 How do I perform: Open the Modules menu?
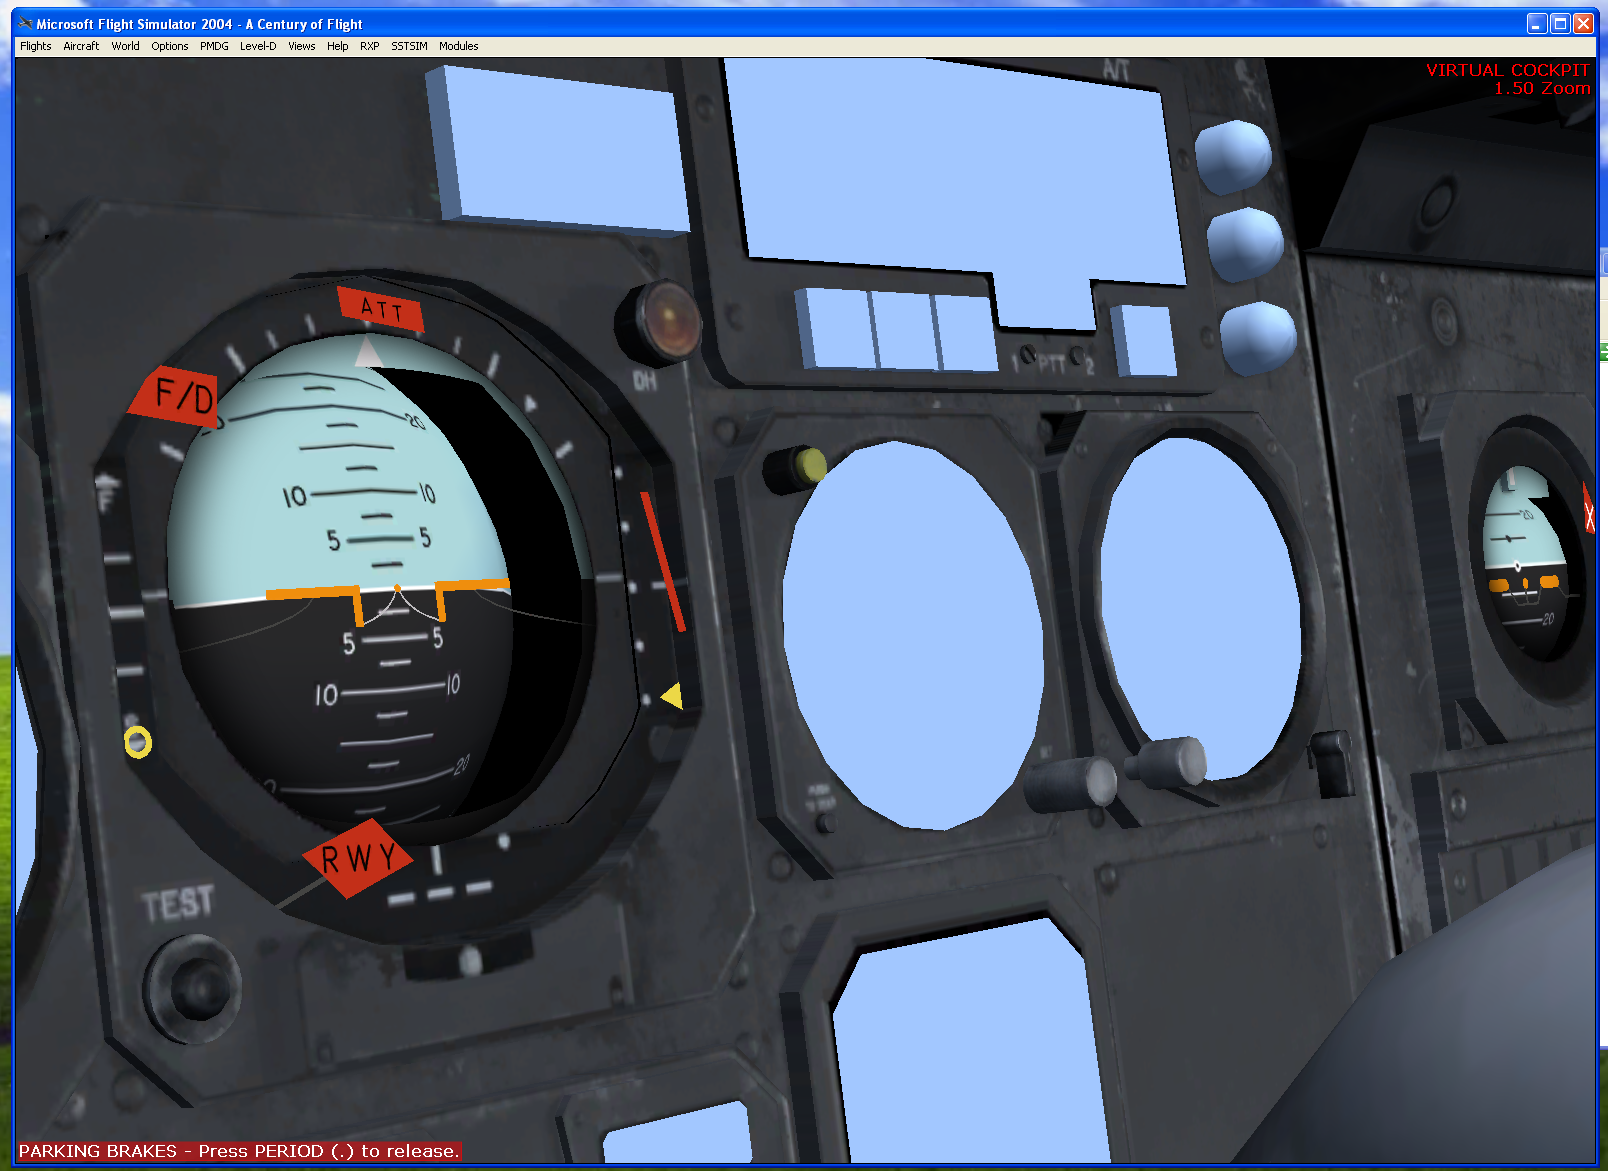[458, 46]
